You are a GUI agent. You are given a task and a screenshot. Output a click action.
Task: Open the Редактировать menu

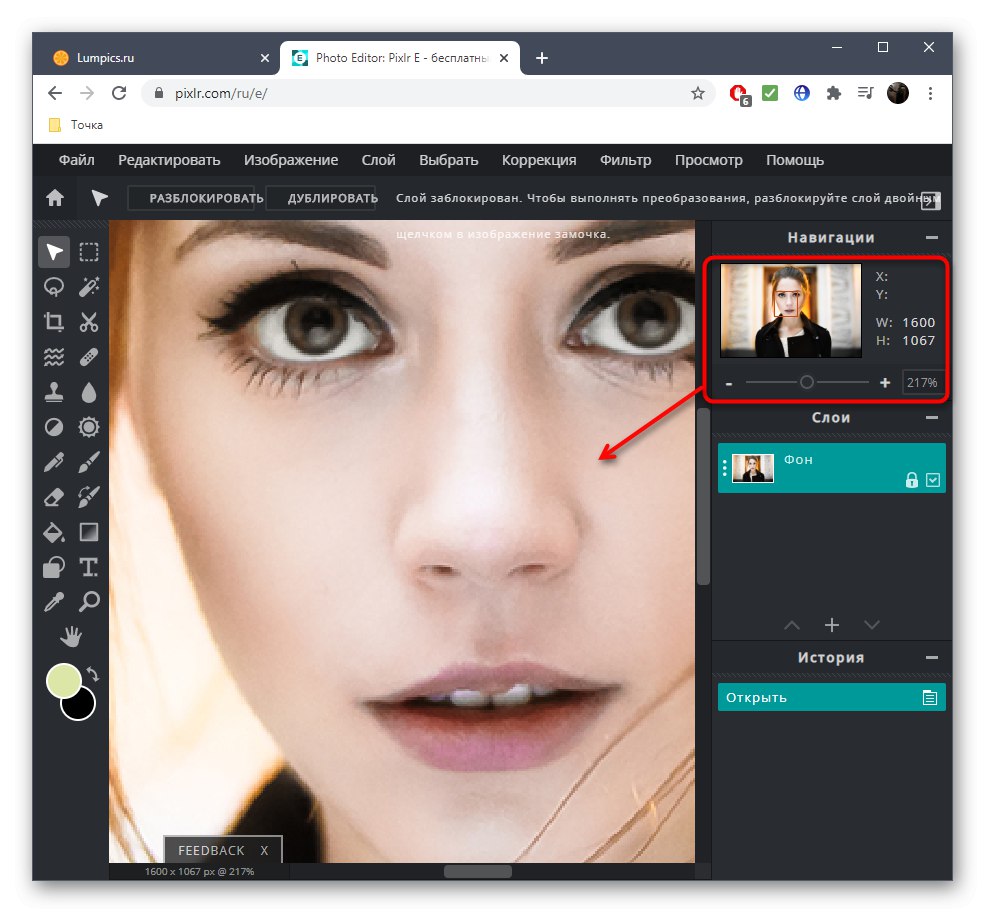pos(169,160)
